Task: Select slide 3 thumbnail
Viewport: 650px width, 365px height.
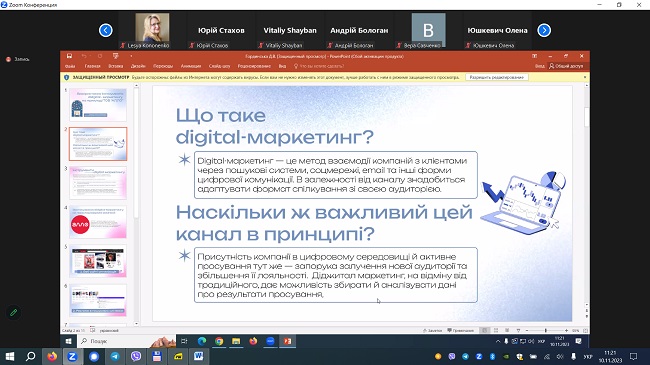Action: click(98, 183)
